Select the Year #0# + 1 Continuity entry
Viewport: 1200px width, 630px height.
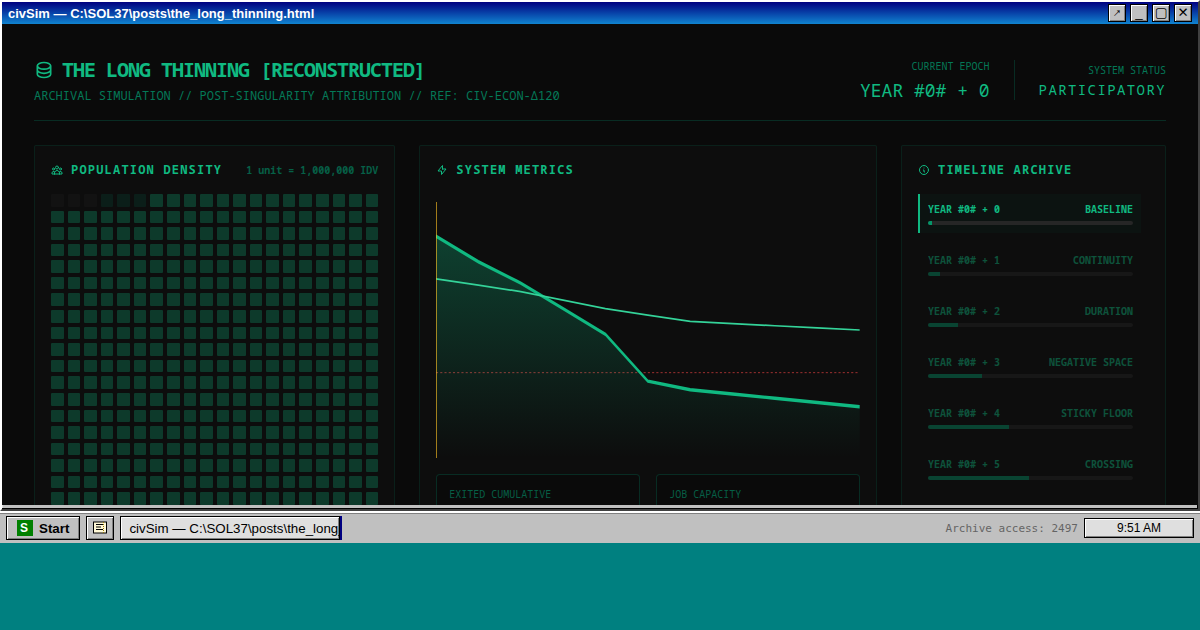coord(1029,264)
